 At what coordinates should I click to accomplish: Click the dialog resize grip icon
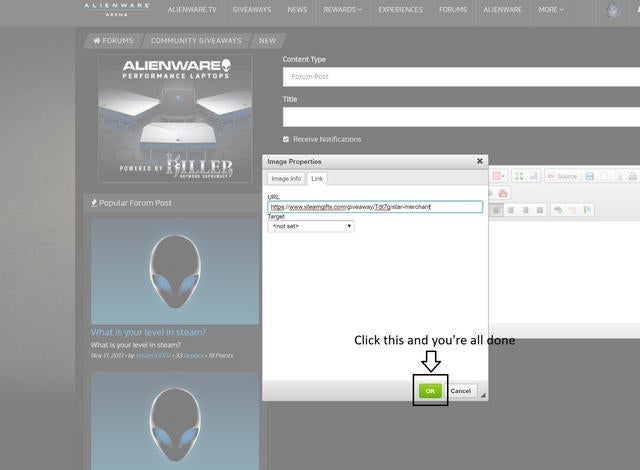click(483, 395)
